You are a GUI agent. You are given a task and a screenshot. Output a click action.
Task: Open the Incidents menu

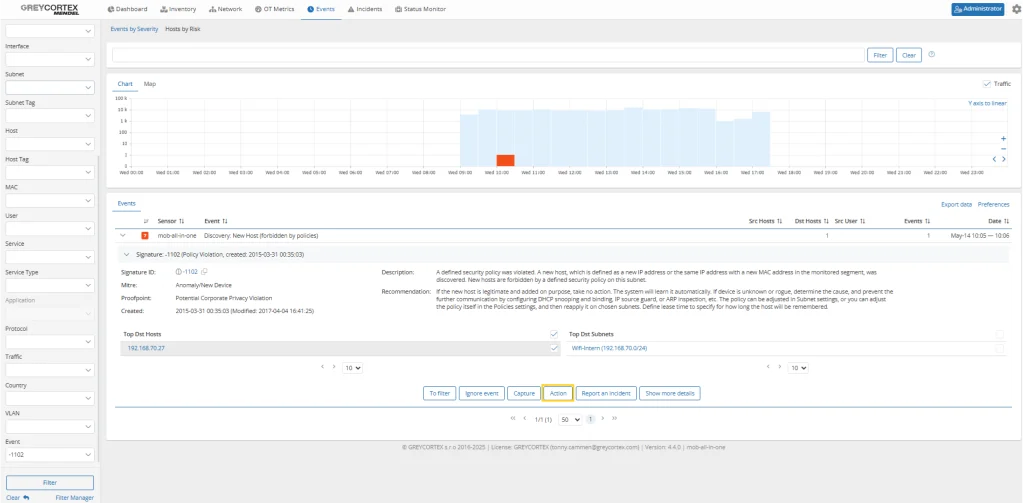point(365,9)
